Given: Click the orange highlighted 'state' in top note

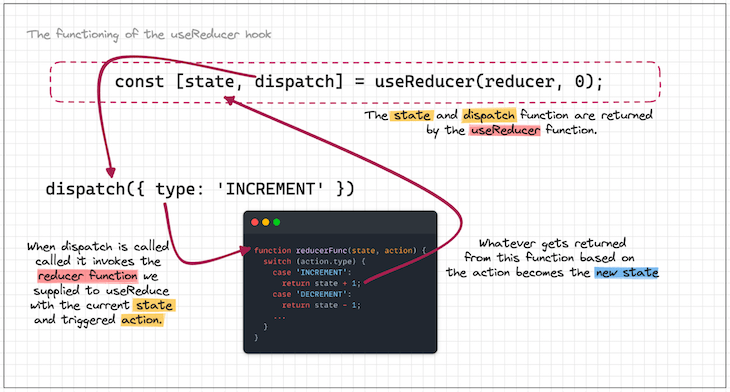Looking at the screenshot, I should pyautogui.click(x=412, y=115).
